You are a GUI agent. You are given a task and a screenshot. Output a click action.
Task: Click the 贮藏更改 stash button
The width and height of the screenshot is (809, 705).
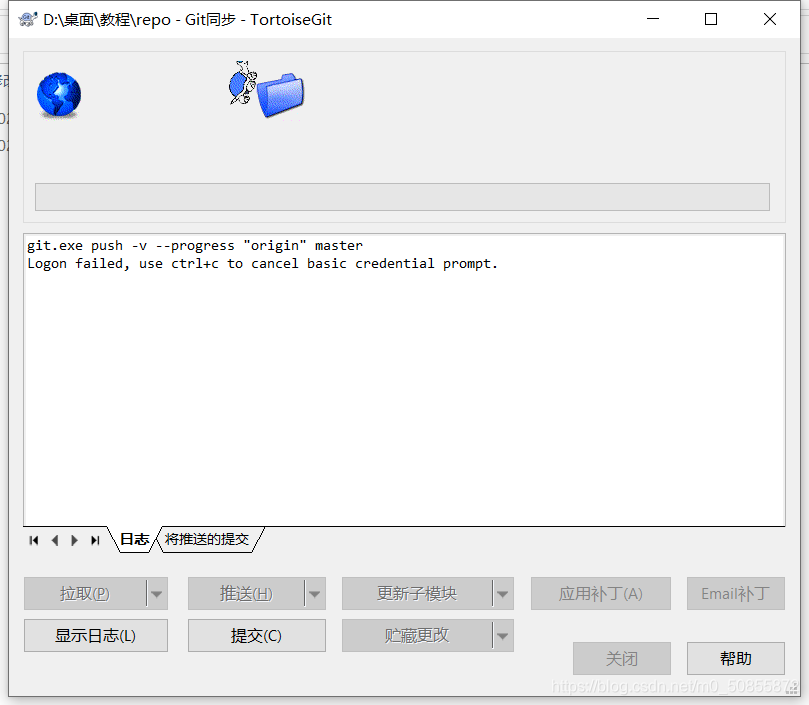(x=417, y=635)
